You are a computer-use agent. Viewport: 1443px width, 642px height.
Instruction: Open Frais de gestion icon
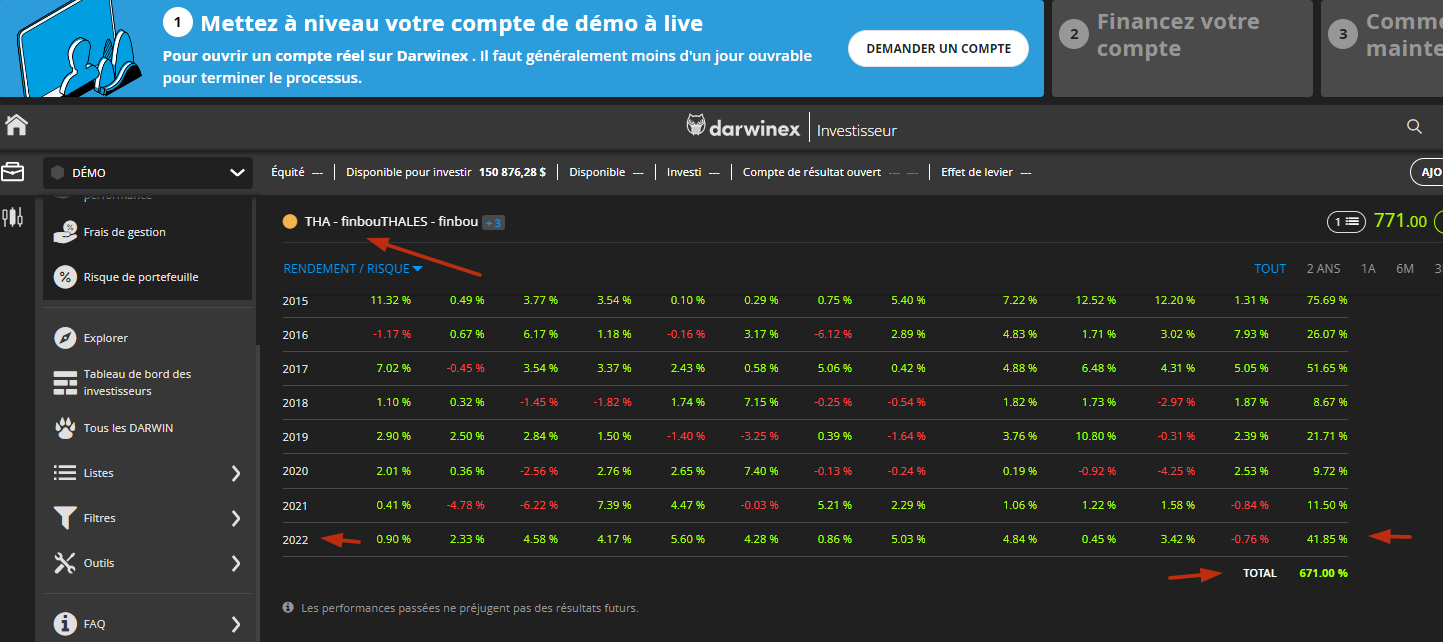65,232
